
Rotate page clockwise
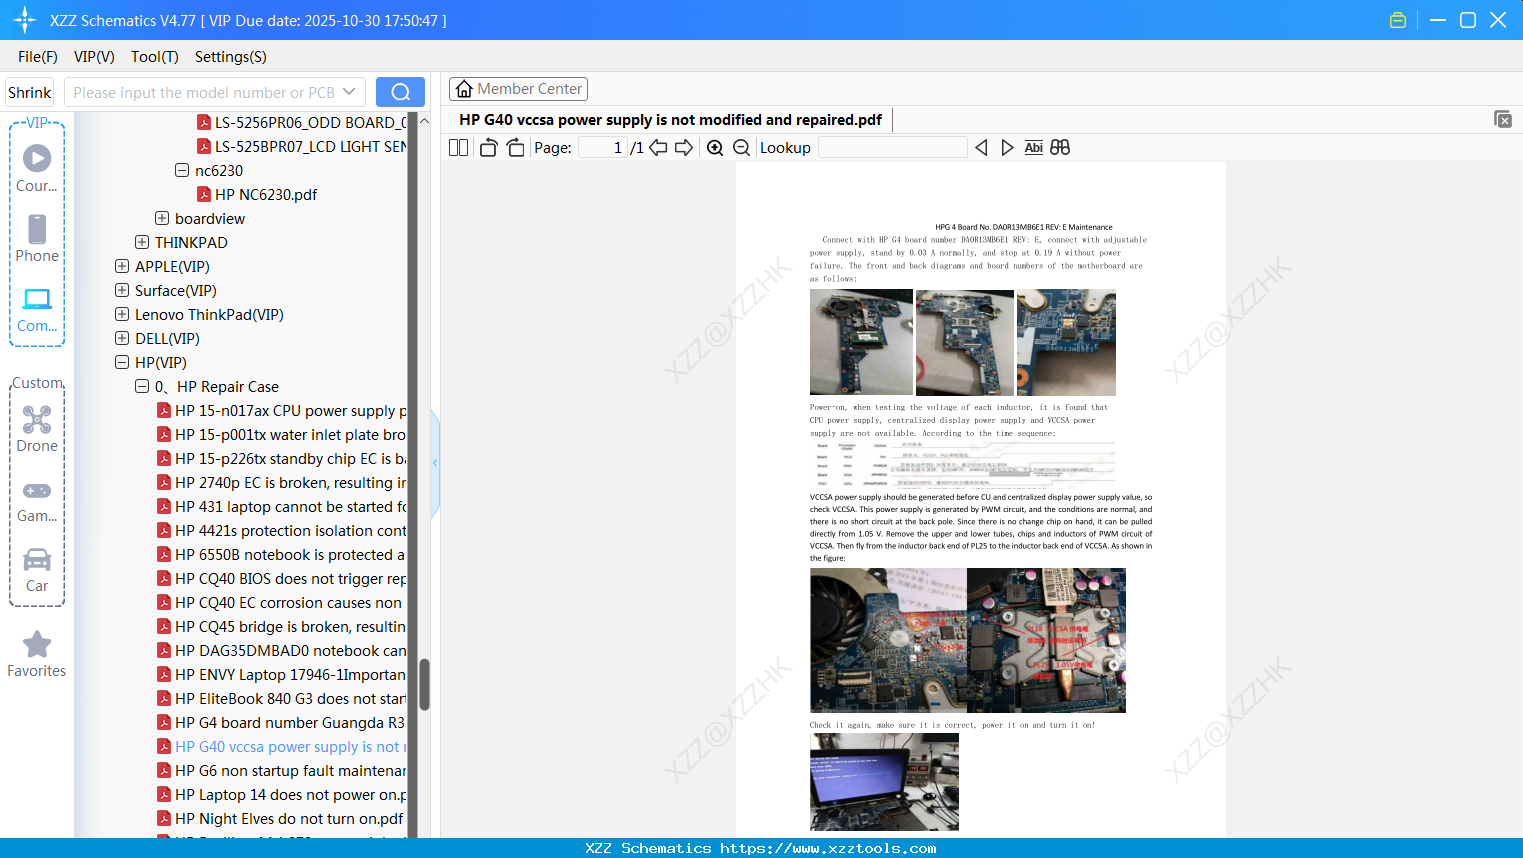pyautogui.click(x=515, y=148)
